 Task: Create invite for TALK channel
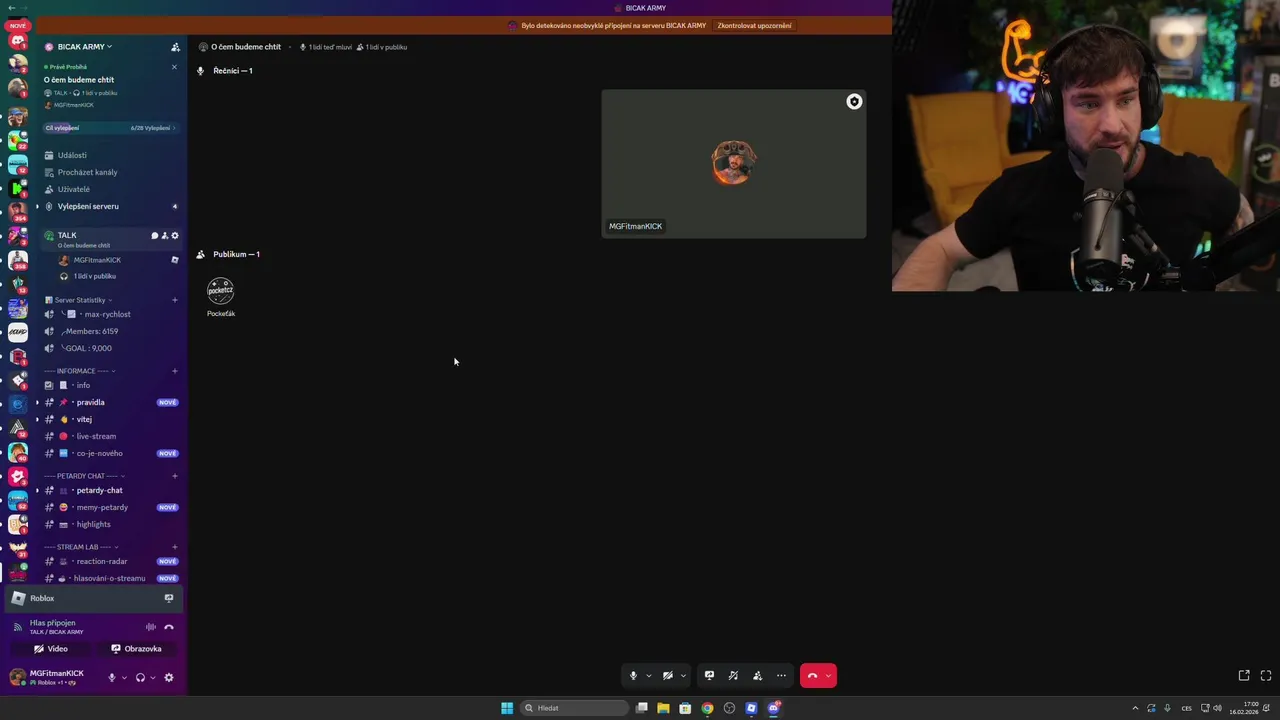(165, 236)
